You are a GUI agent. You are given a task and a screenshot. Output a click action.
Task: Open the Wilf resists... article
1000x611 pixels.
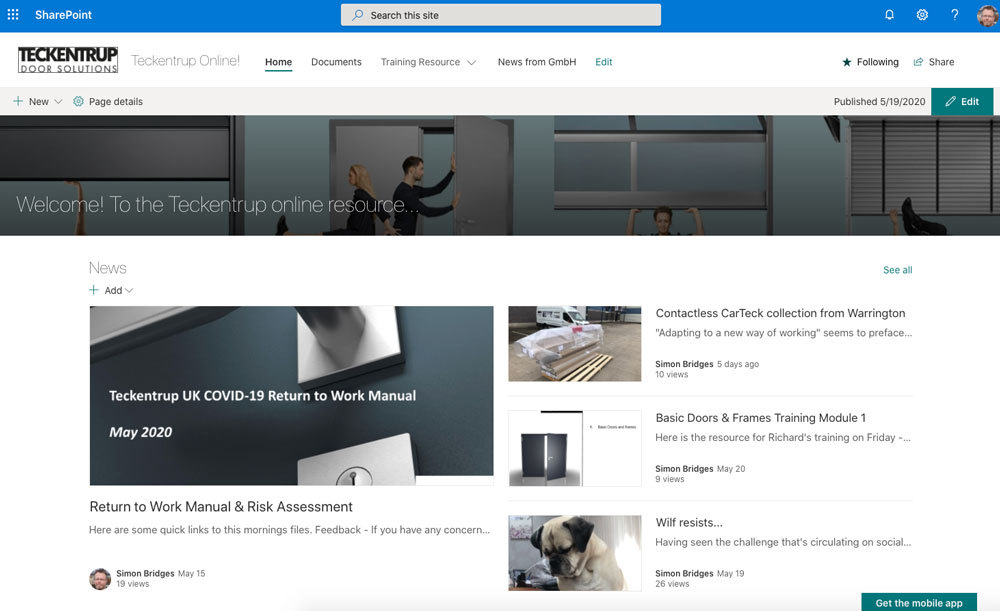click(x=689, y=522)
